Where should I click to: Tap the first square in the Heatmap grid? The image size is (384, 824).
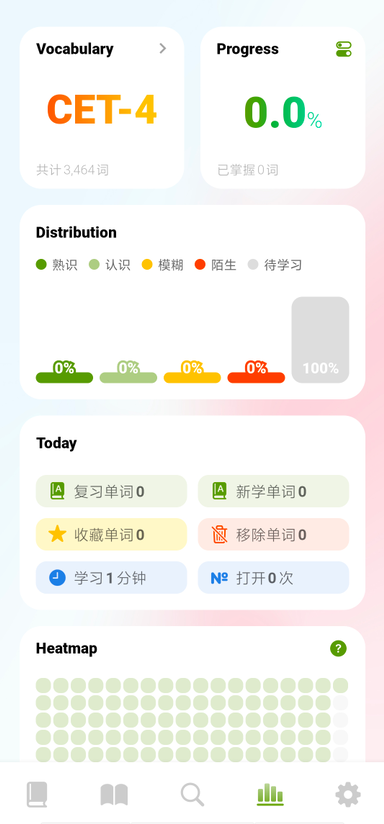click(44, 685)
